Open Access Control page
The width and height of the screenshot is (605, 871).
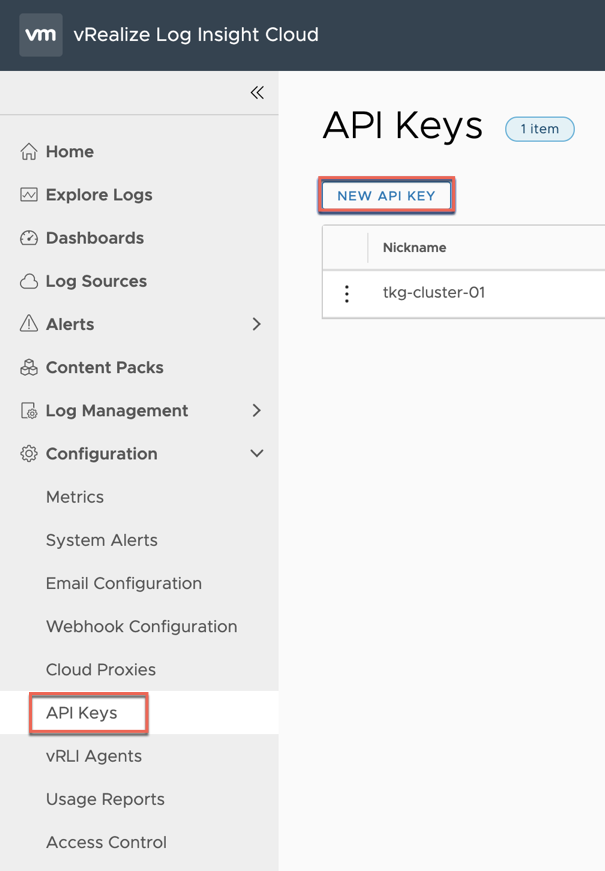coord(106,843)
